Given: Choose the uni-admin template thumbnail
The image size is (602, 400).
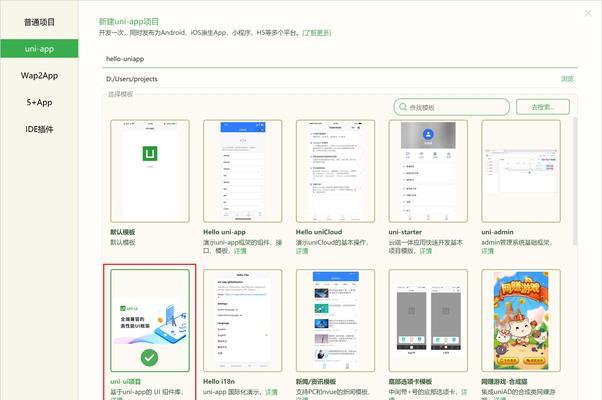Looking at the screenshot, I should pyautogui.click(x=521, y=171).
